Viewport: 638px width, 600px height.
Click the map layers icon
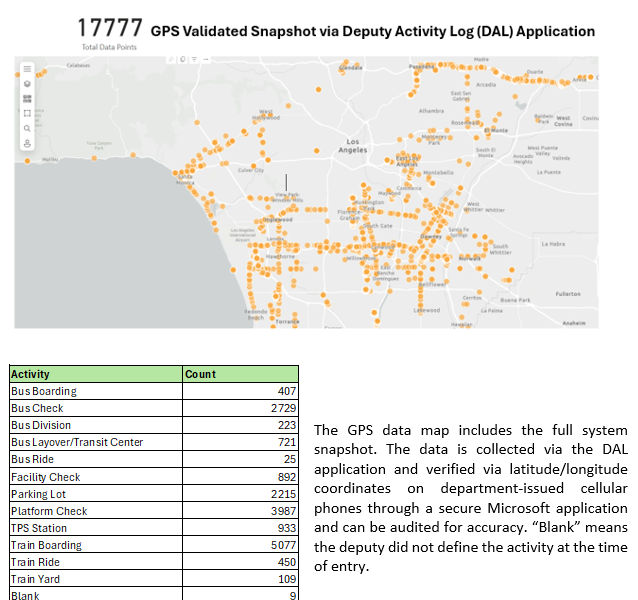pos(27,84)
